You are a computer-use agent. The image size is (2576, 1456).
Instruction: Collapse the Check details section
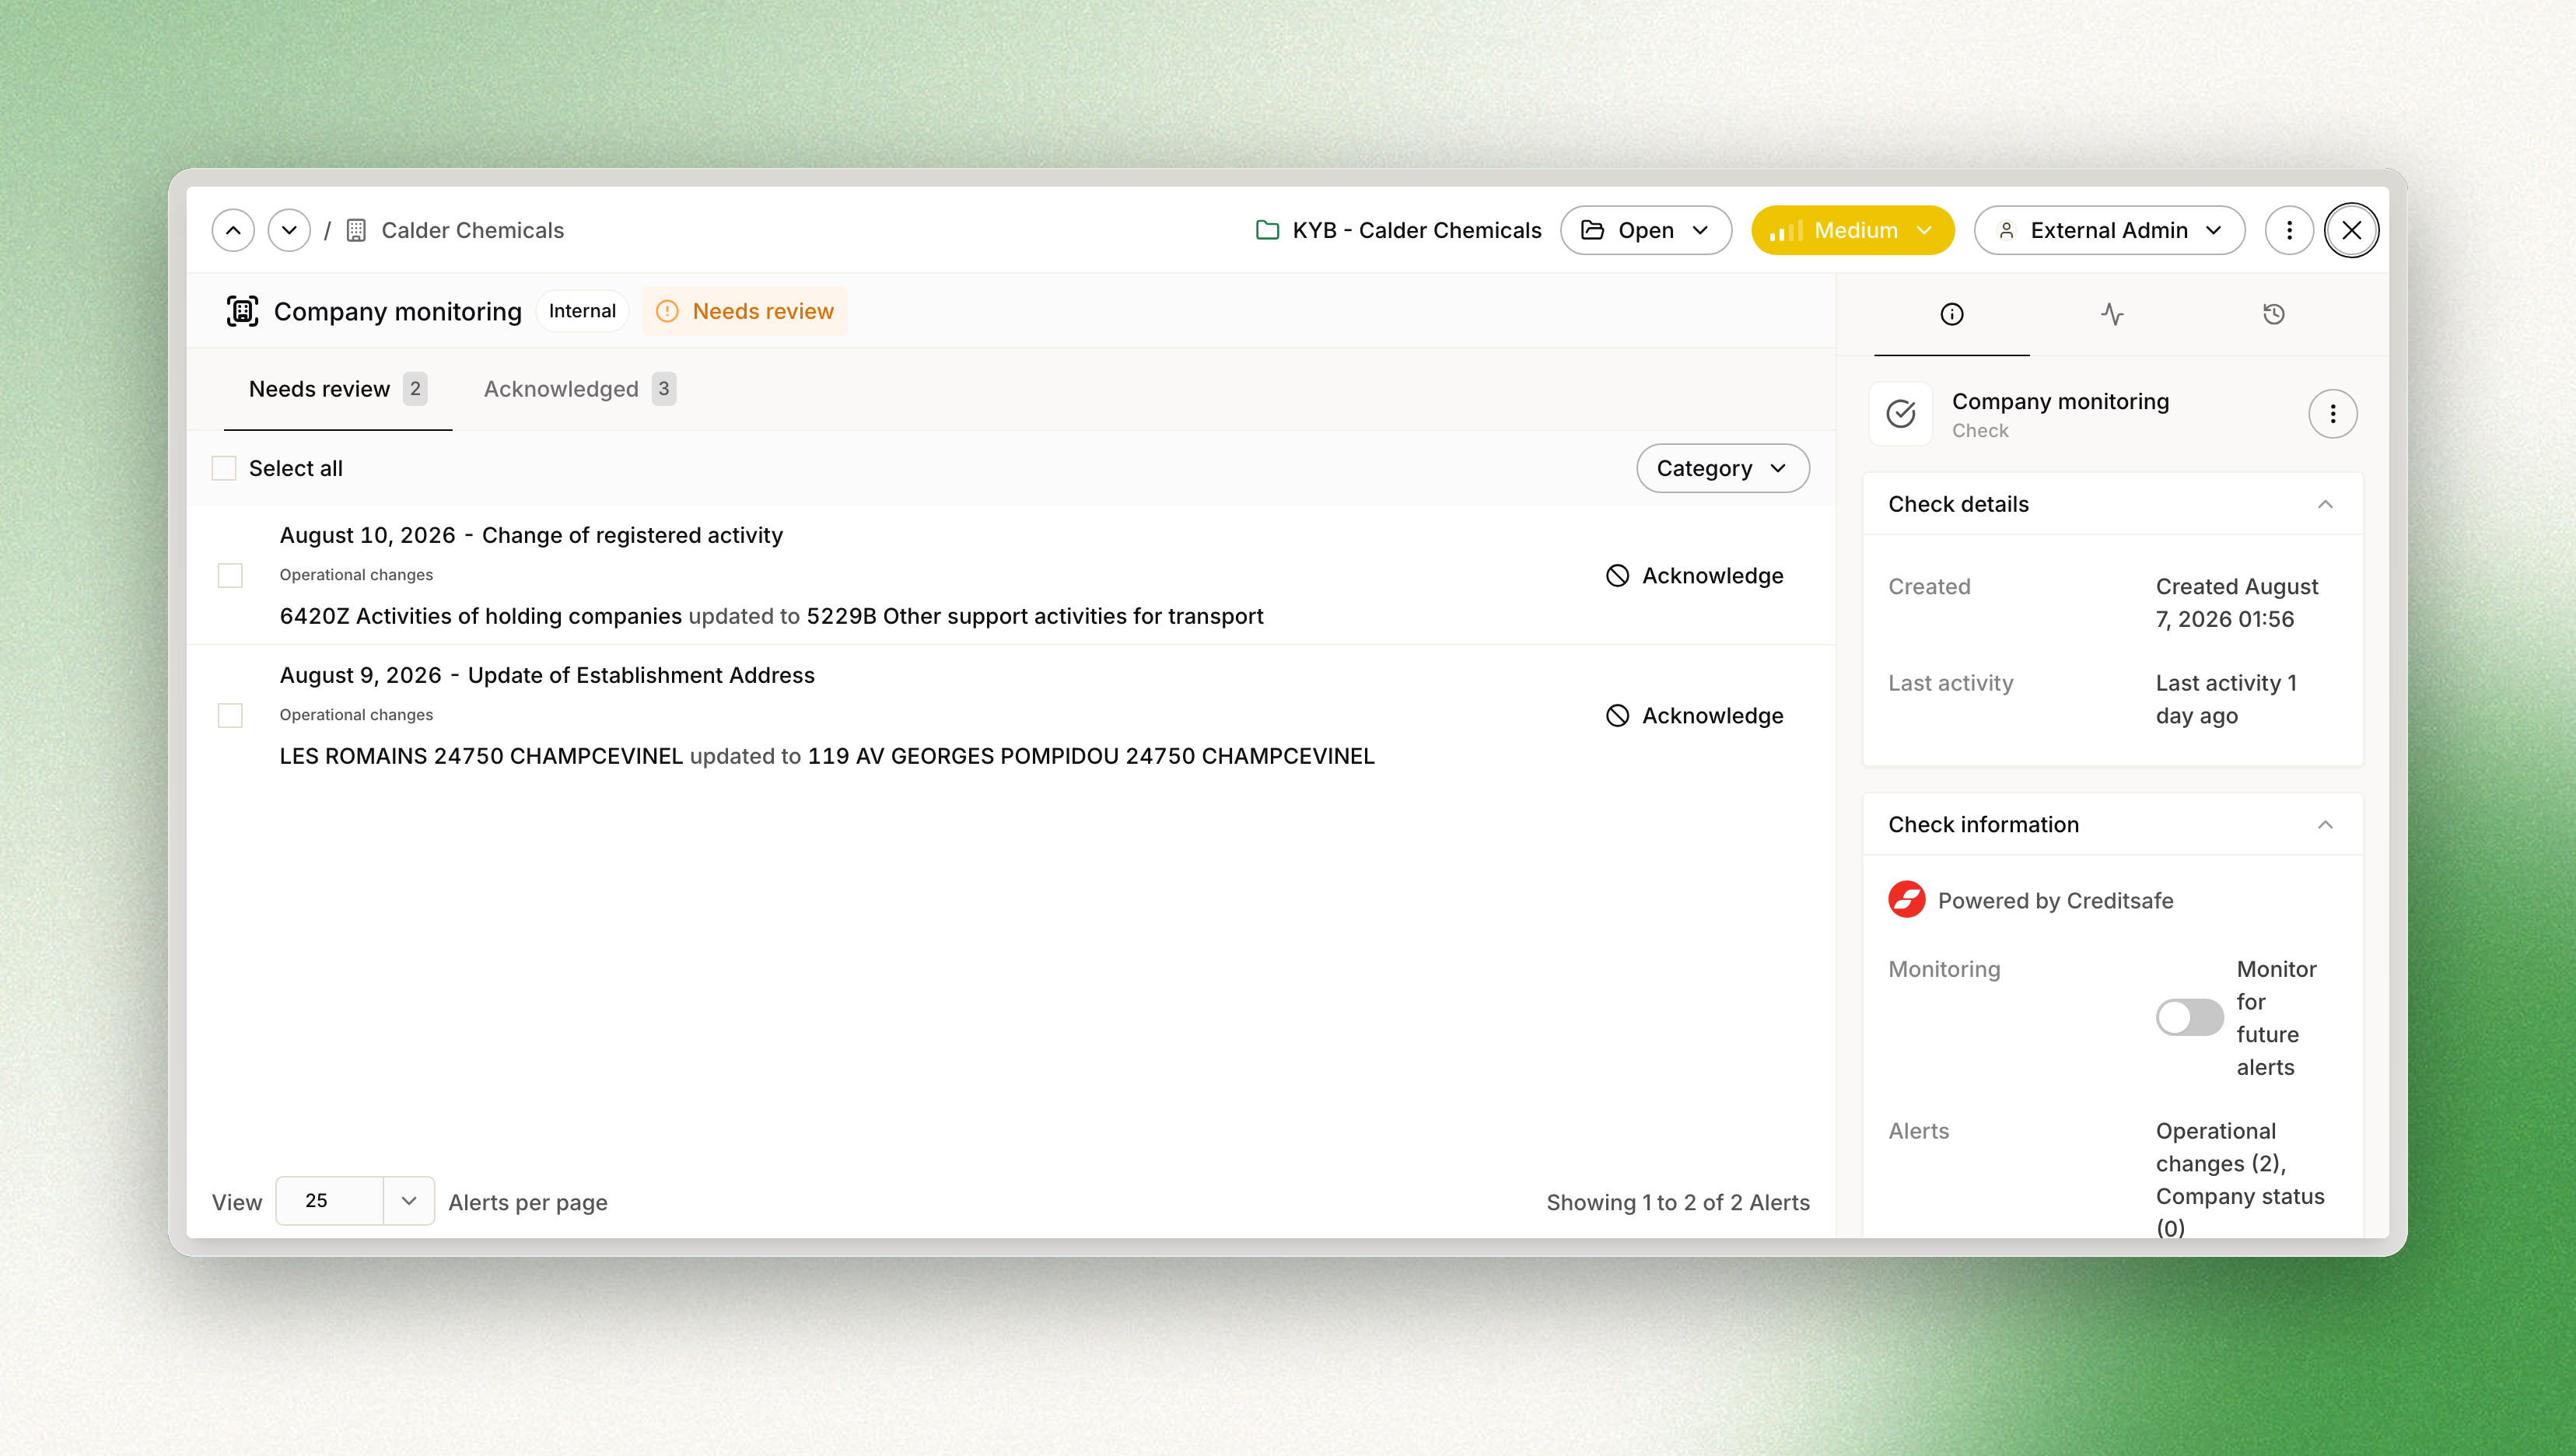tap(2325, 504)
